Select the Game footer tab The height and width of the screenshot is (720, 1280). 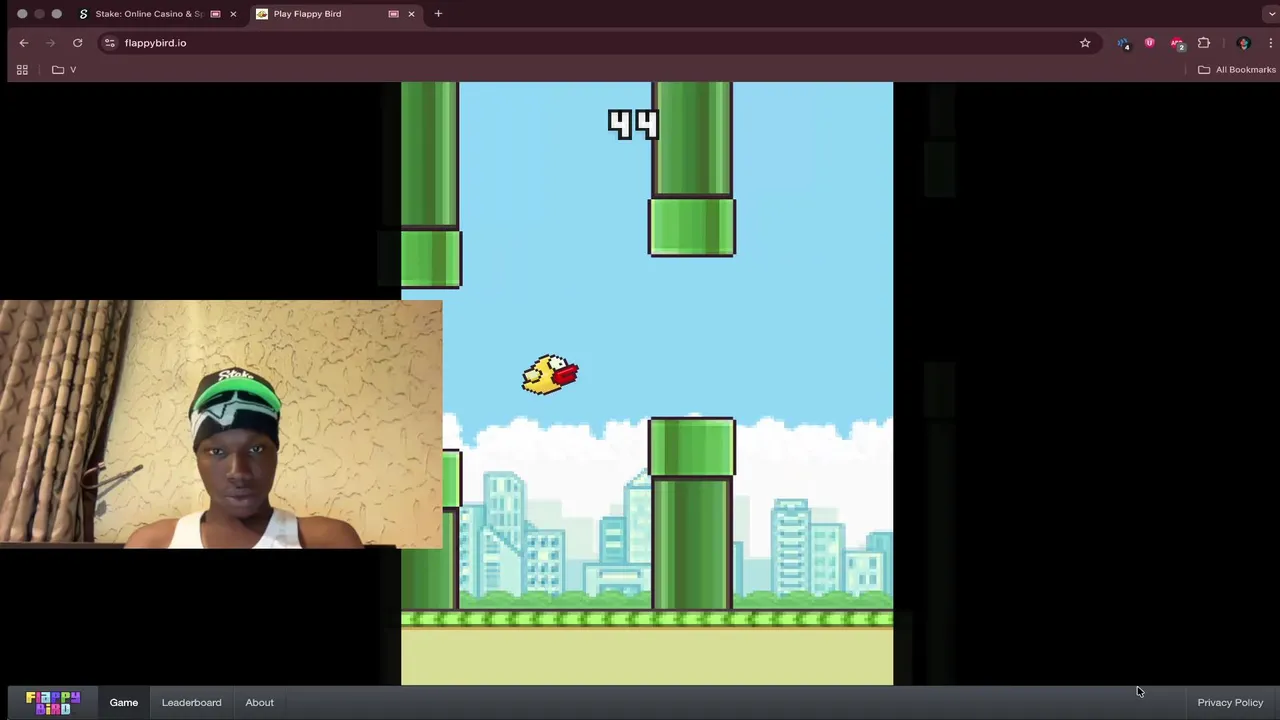point(124,702)
